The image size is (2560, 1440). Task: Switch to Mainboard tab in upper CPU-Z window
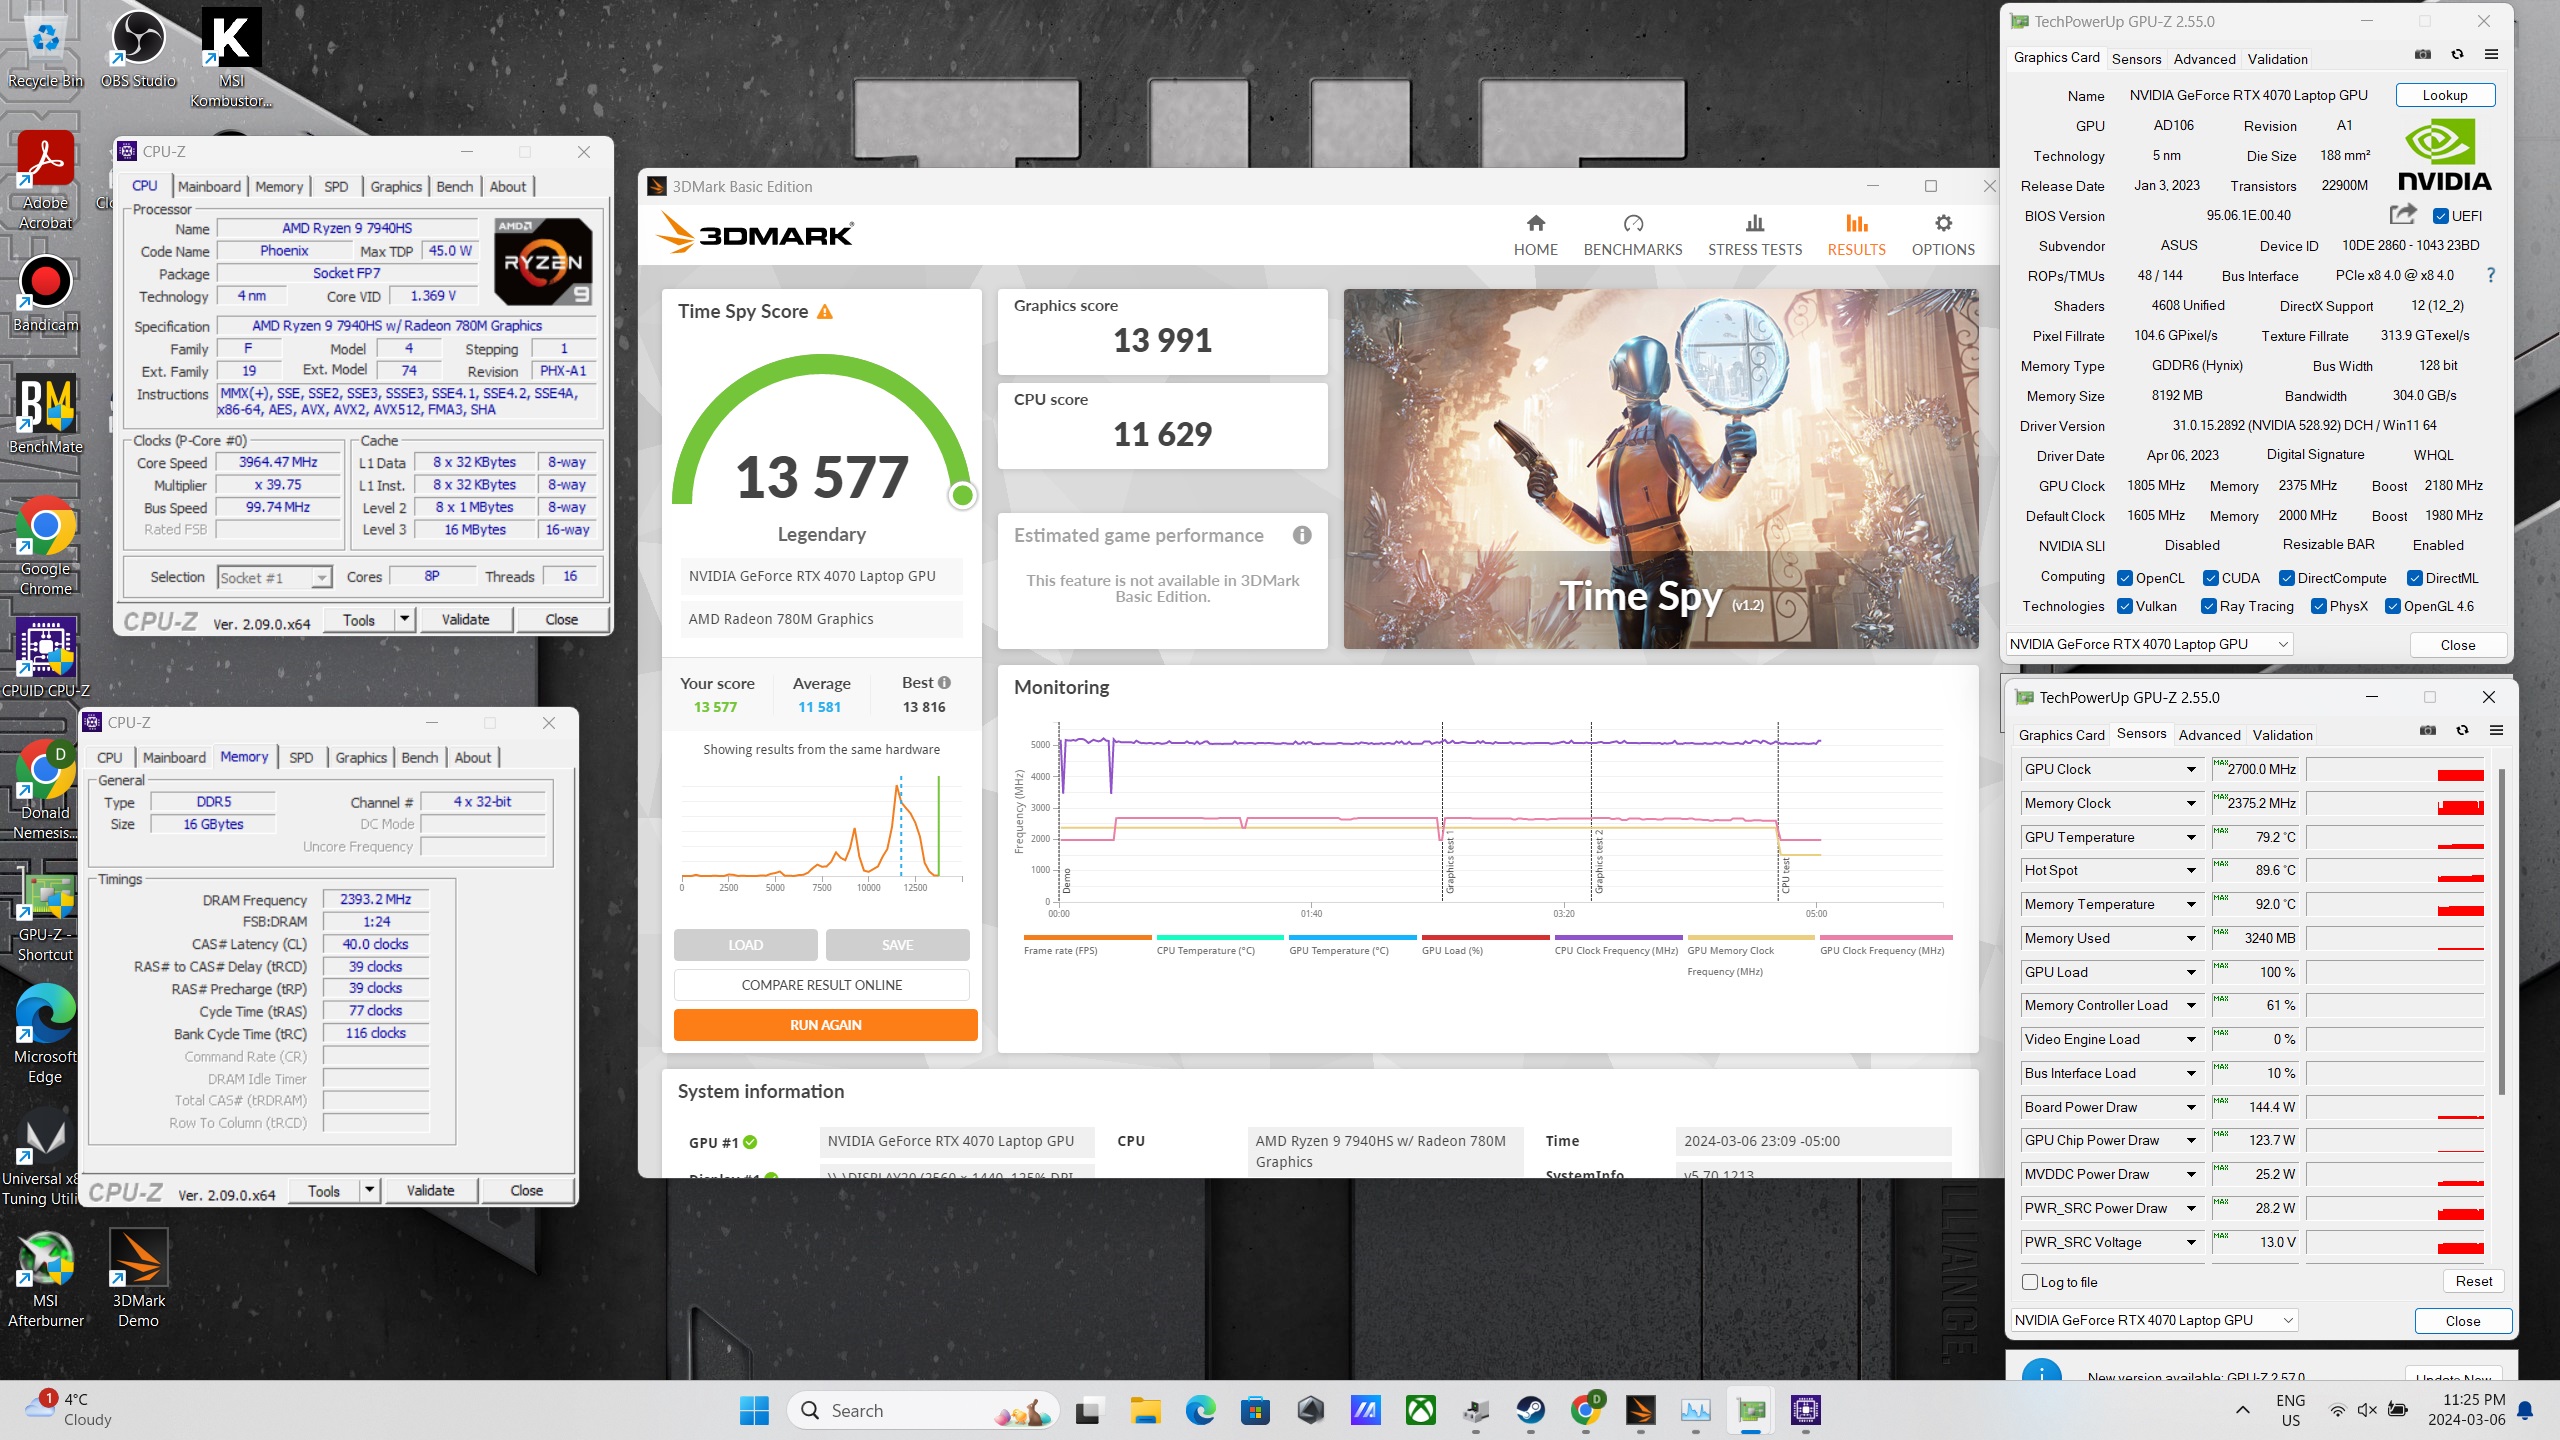[209, 186]
